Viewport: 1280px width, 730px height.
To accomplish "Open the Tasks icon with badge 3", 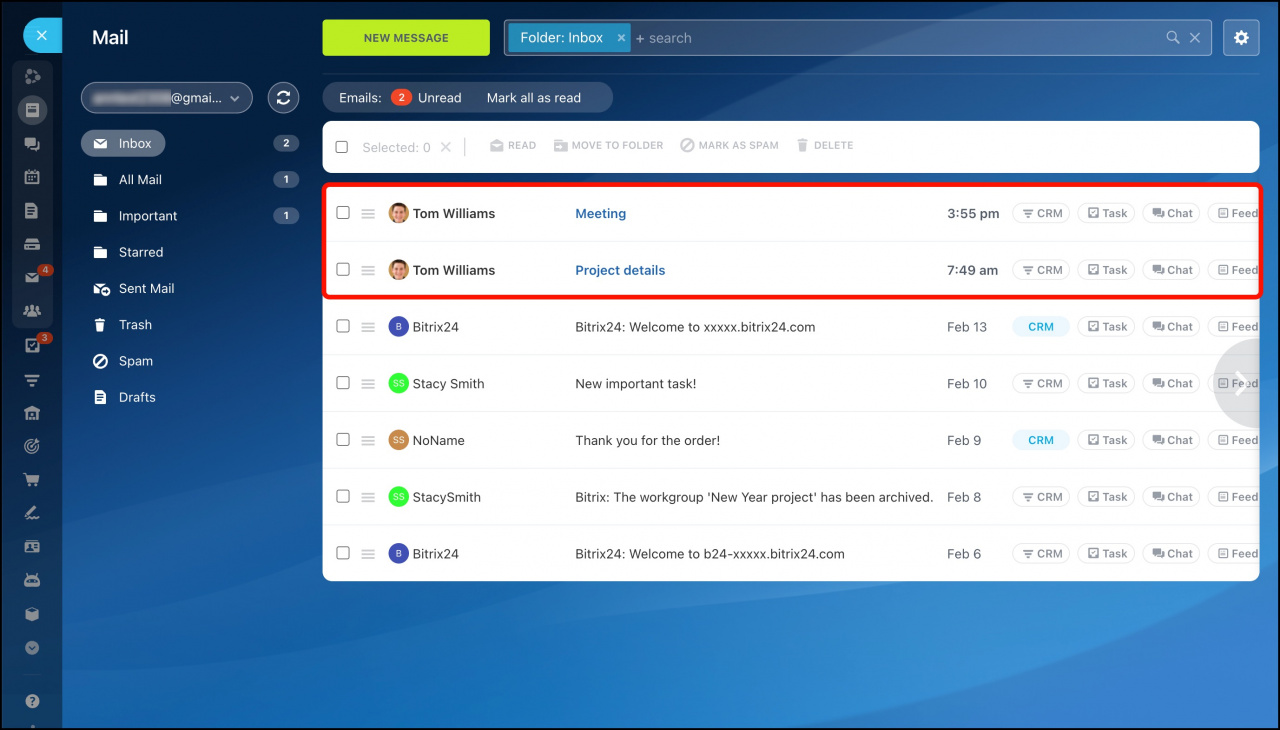I will pyautogui.click(x=32, y=346).
